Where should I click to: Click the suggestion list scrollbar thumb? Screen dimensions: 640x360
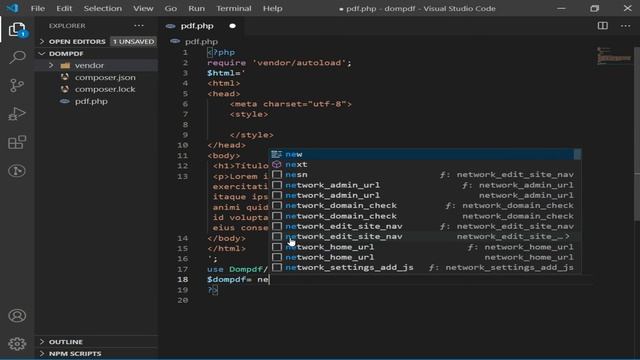[x=577, y=154]
